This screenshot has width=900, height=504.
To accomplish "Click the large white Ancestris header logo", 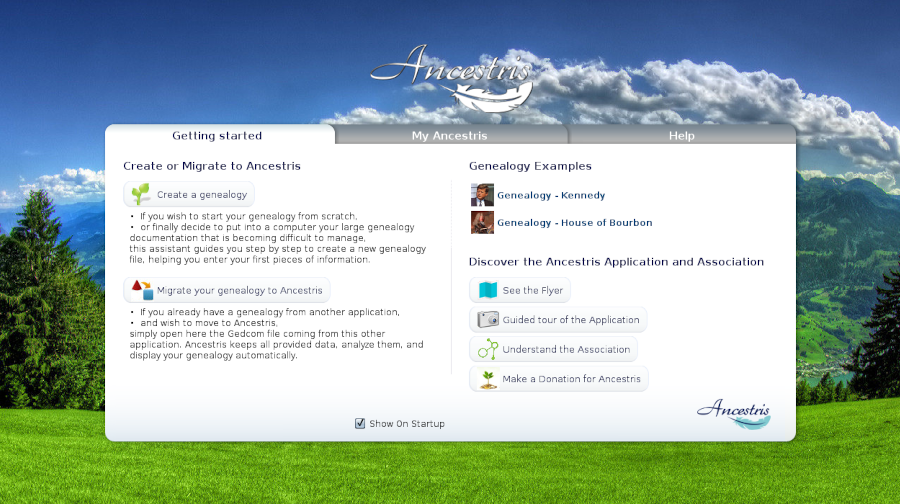I will tap(452, 77).
